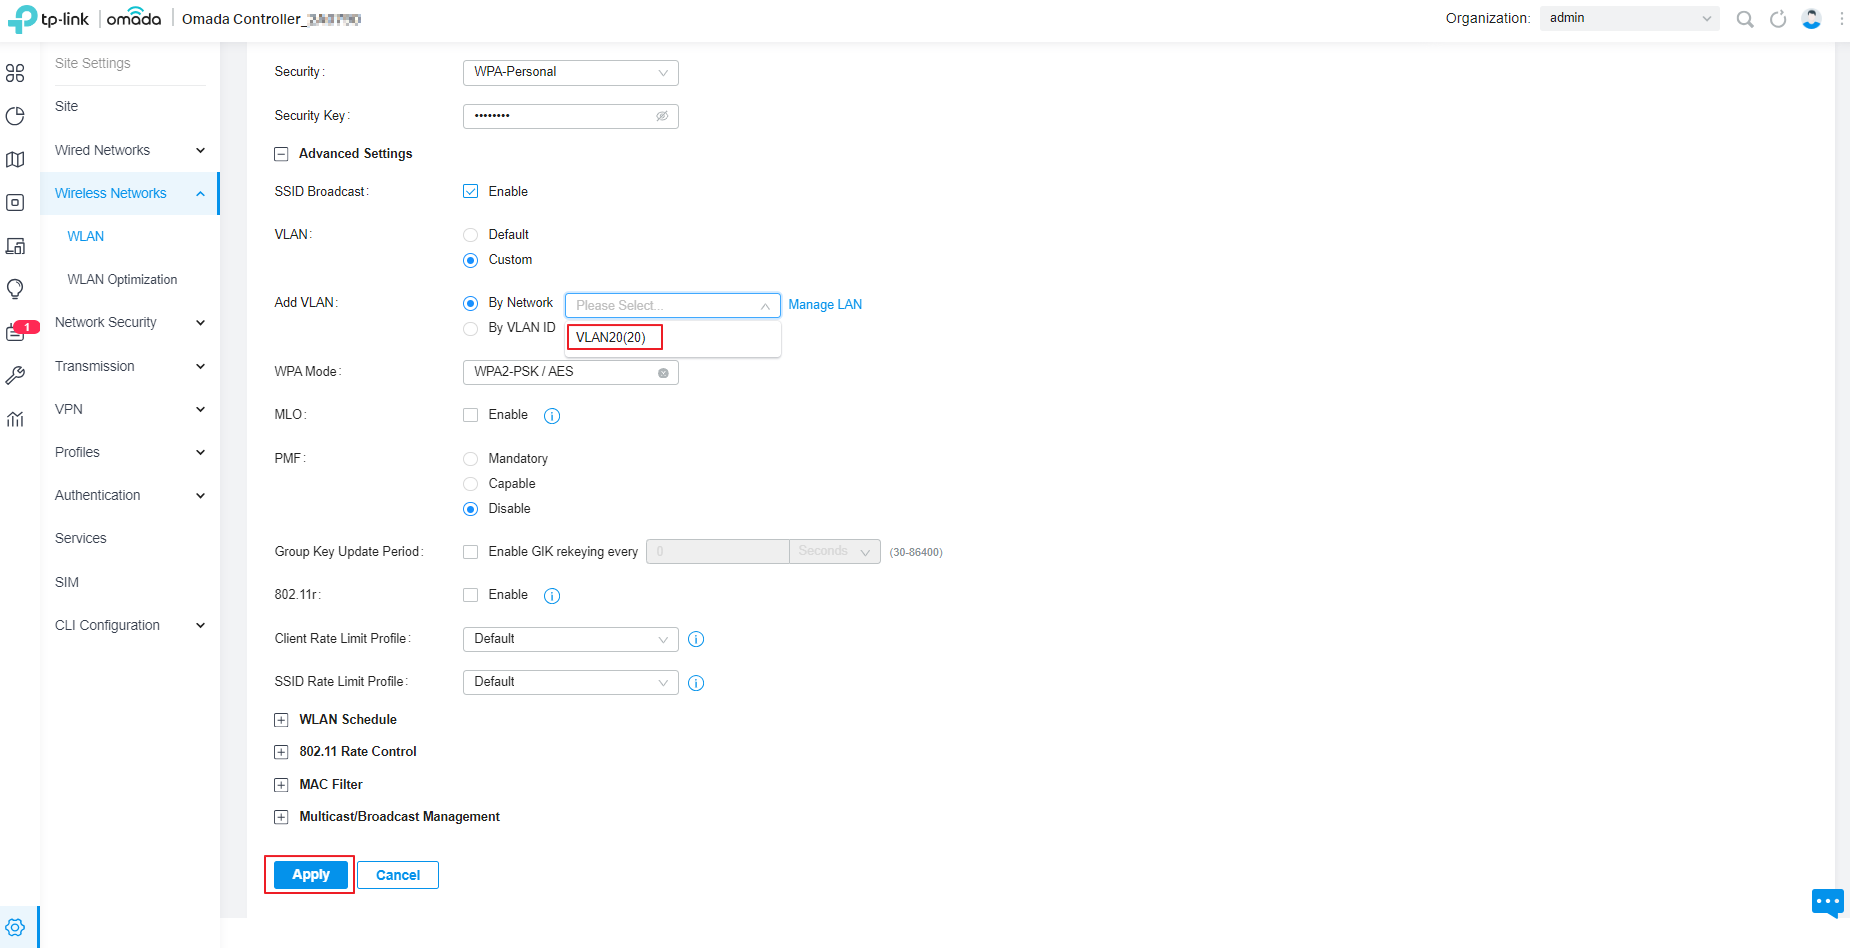Click the Apply button
1850x948 pixels.
tap(311, 875)
